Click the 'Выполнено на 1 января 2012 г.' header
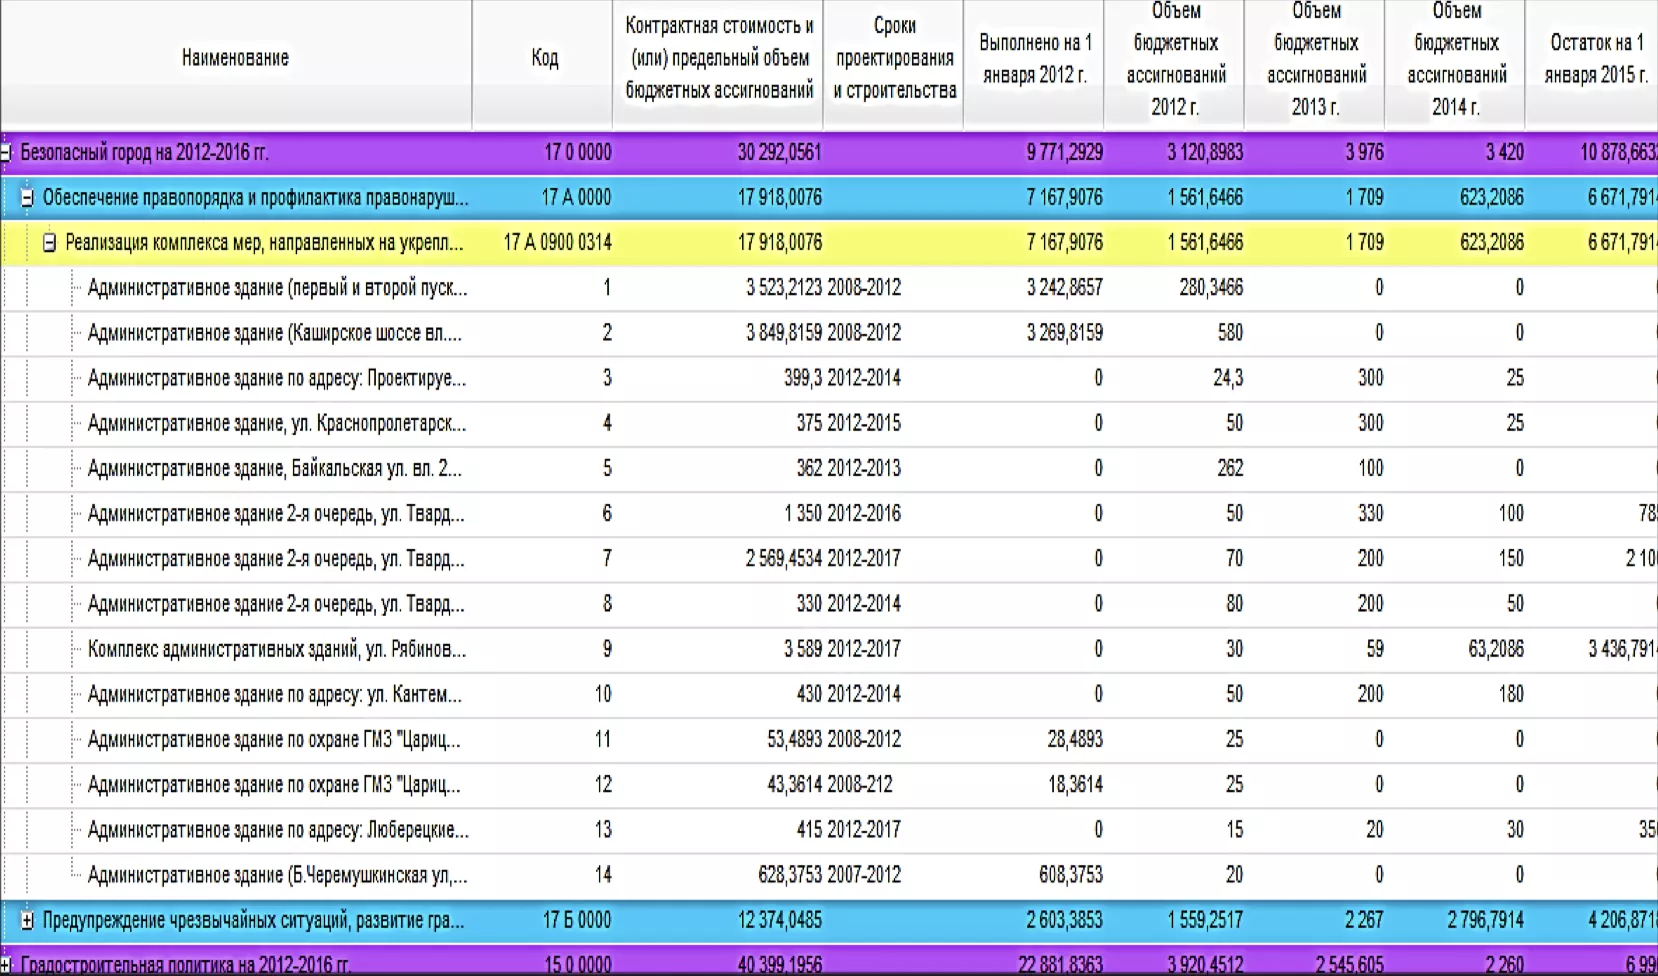1658x976 pixels. [x=1034, y=58]
